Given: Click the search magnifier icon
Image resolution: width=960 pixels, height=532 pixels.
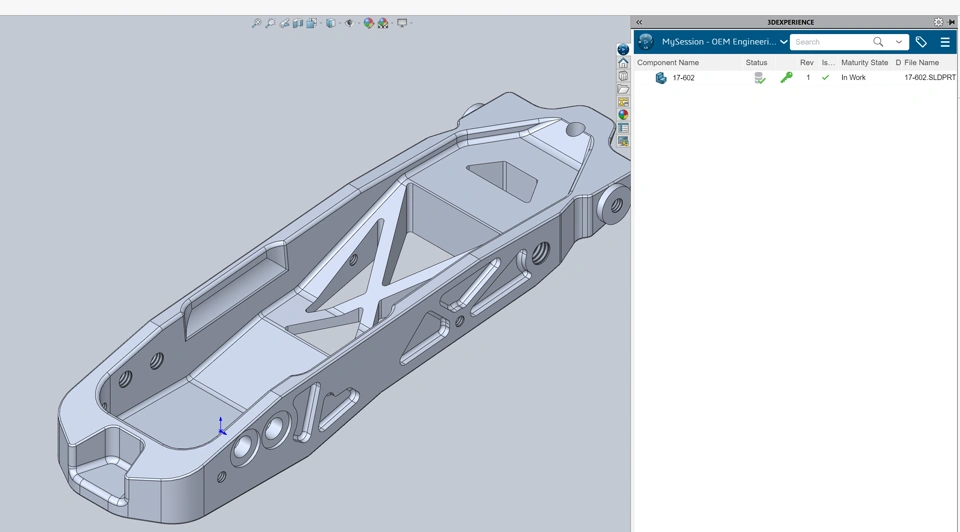Looking at the screenshot, I should (878, 42).
